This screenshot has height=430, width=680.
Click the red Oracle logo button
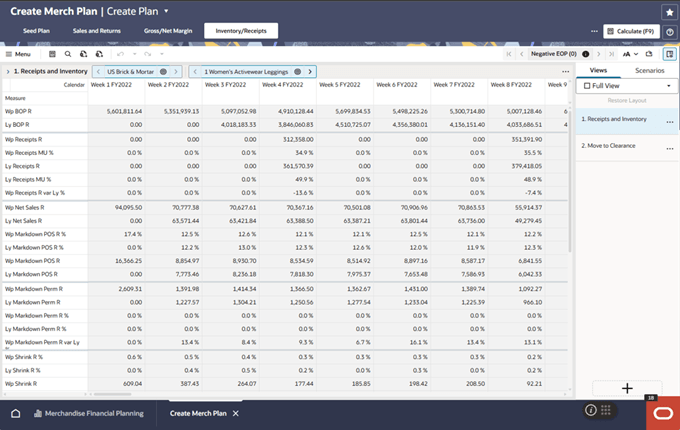click(x=663, y=413)
